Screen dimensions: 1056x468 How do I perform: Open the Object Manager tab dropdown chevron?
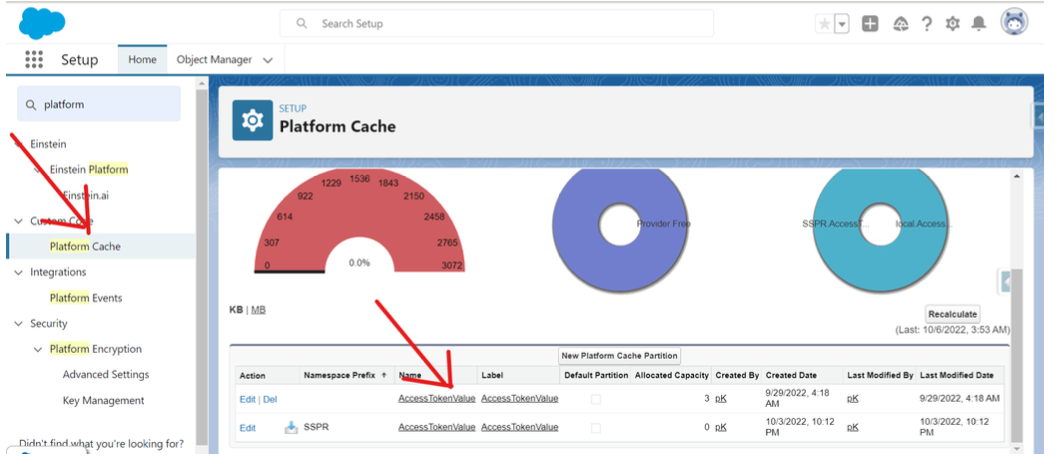tap(267, 60)
